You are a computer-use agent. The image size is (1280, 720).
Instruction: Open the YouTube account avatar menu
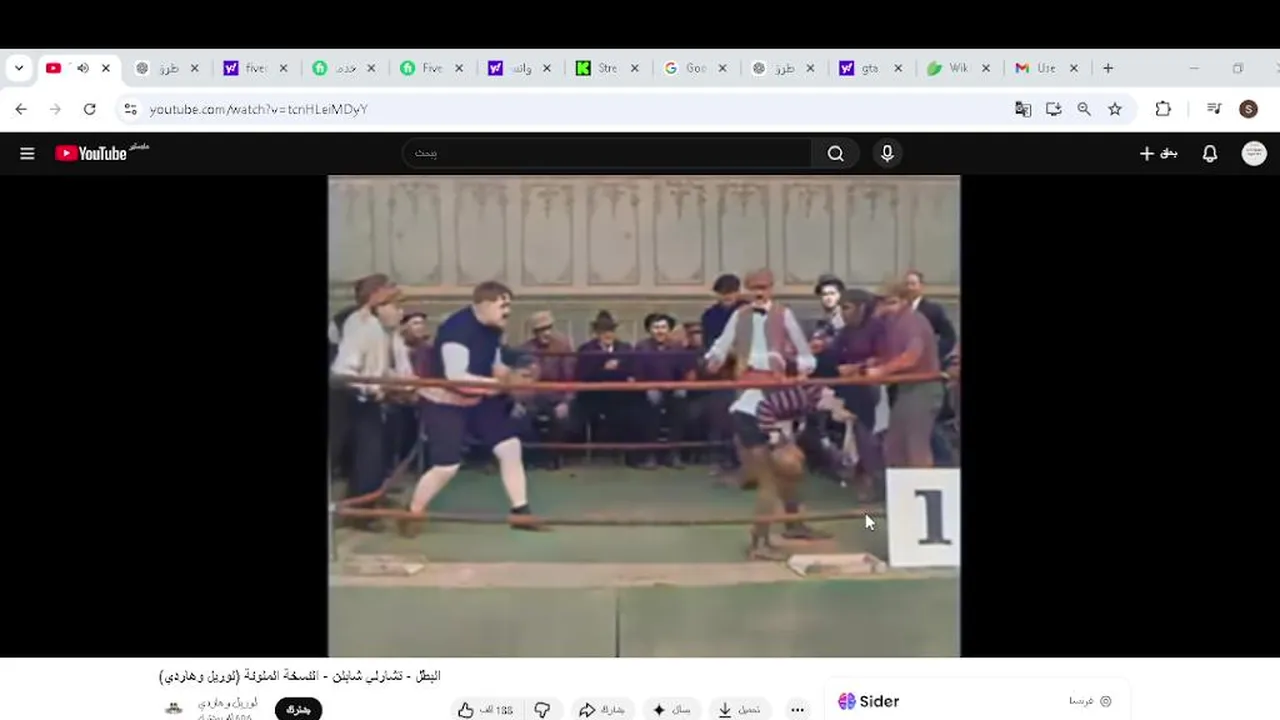(x=1254, y=153)
